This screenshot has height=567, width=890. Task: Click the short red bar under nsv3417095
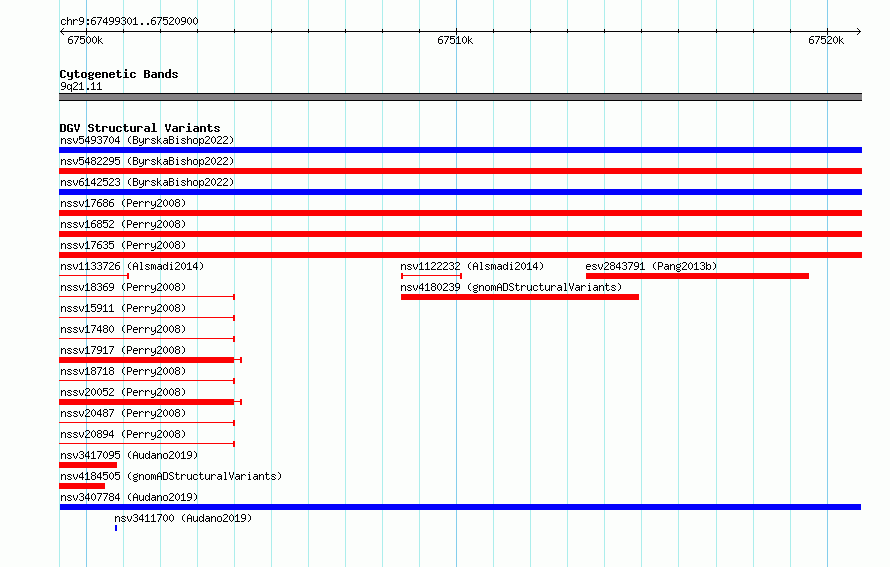click(x=88, y=465)
